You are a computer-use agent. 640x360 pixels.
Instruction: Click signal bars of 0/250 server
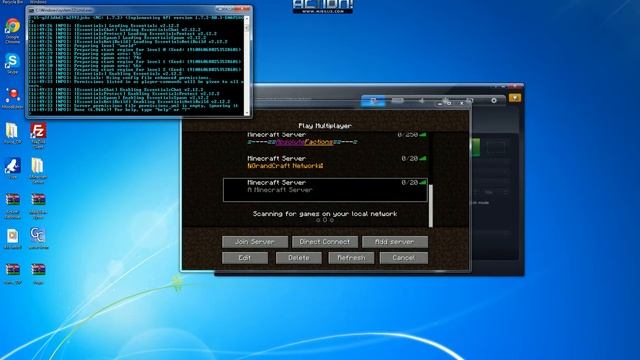423,134
